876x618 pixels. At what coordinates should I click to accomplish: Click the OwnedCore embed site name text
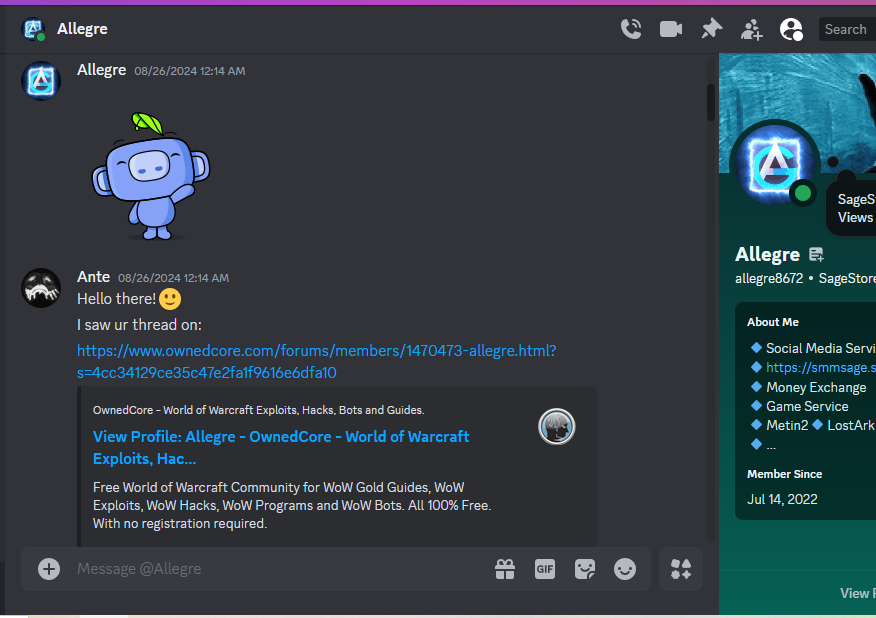click(258, 410)
